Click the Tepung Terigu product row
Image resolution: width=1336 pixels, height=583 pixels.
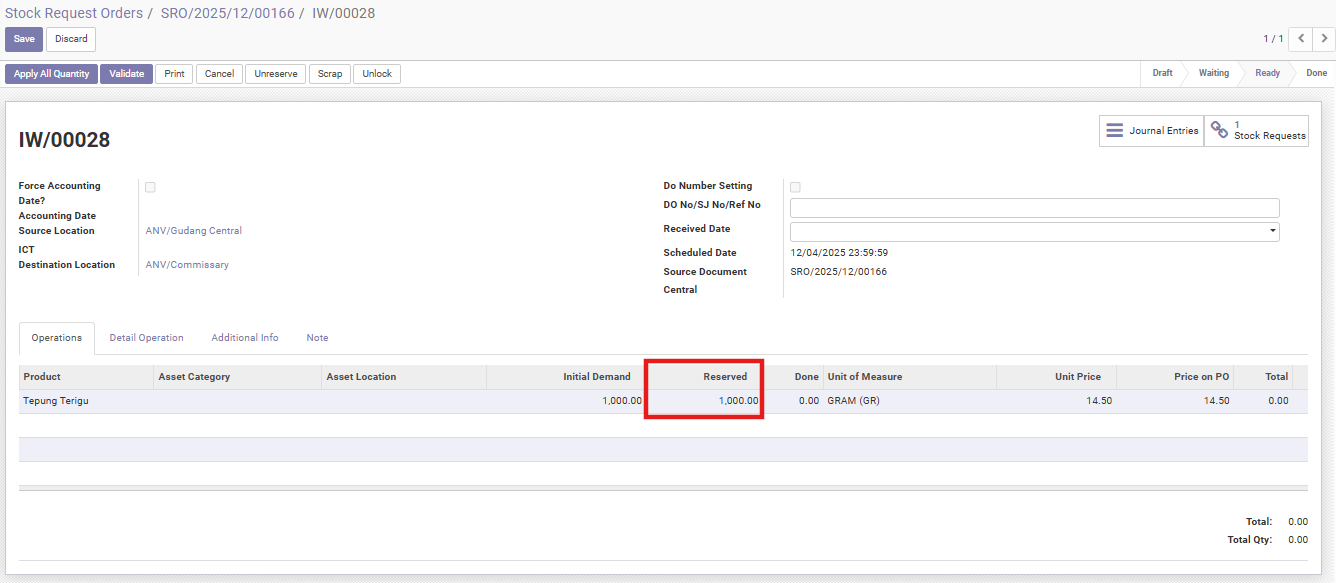[56, 401]
